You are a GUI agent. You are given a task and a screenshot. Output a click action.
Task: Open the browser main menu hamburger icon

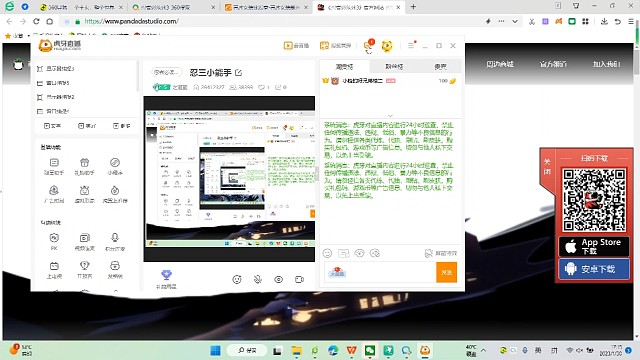click(x=631, y=21)
